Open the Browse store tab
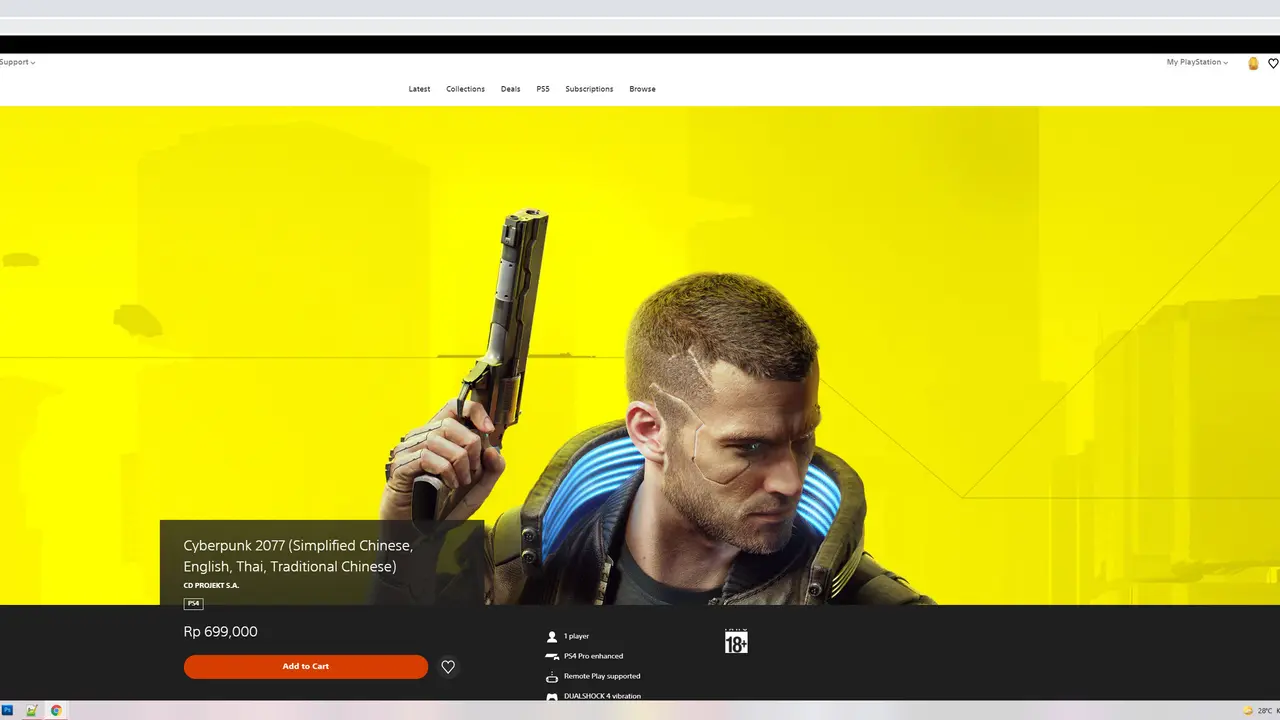Viewport: 1280px width, 720px height. click(x=642, y=89)
